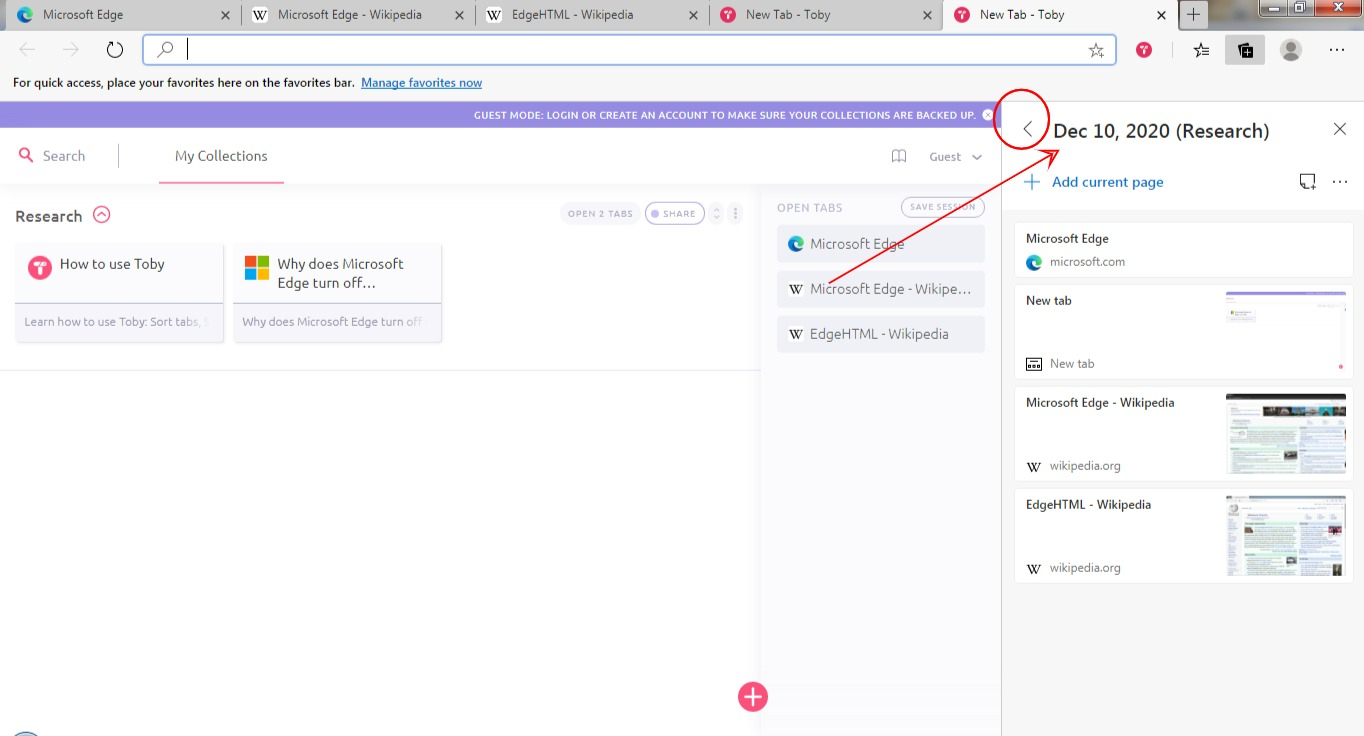The image size is (1364, 736).
Task: Click the OPEN 2 TABS button
Action: coord(600,213)
